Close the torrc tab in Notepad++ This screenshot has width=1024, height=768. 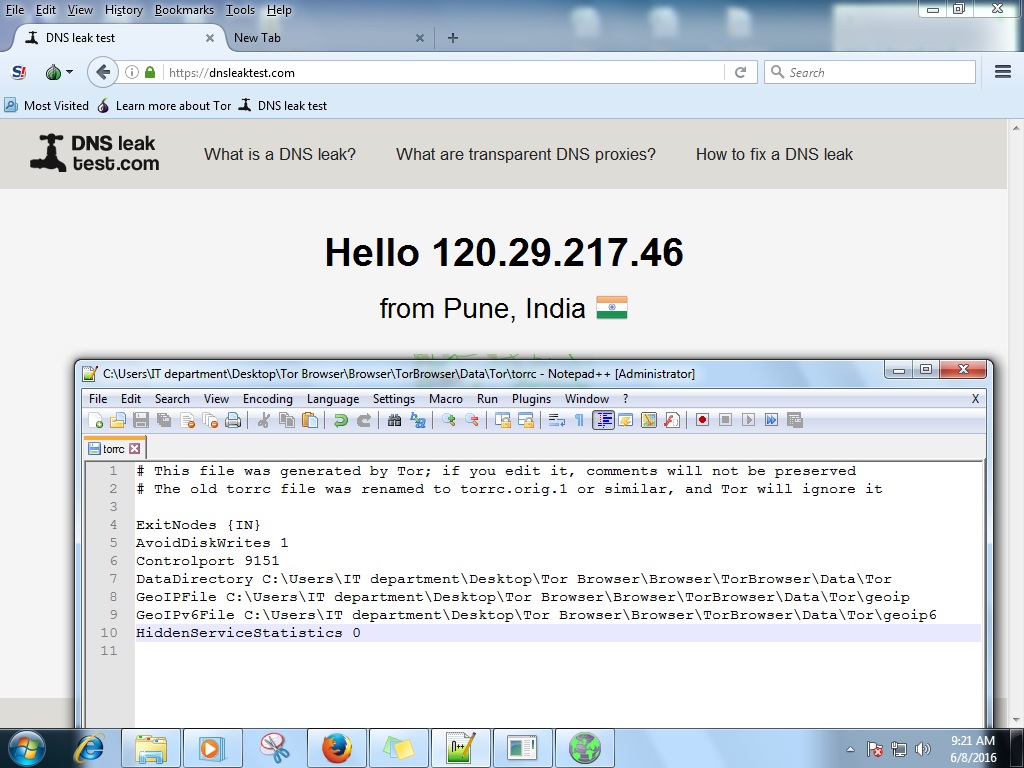(135, 449)
